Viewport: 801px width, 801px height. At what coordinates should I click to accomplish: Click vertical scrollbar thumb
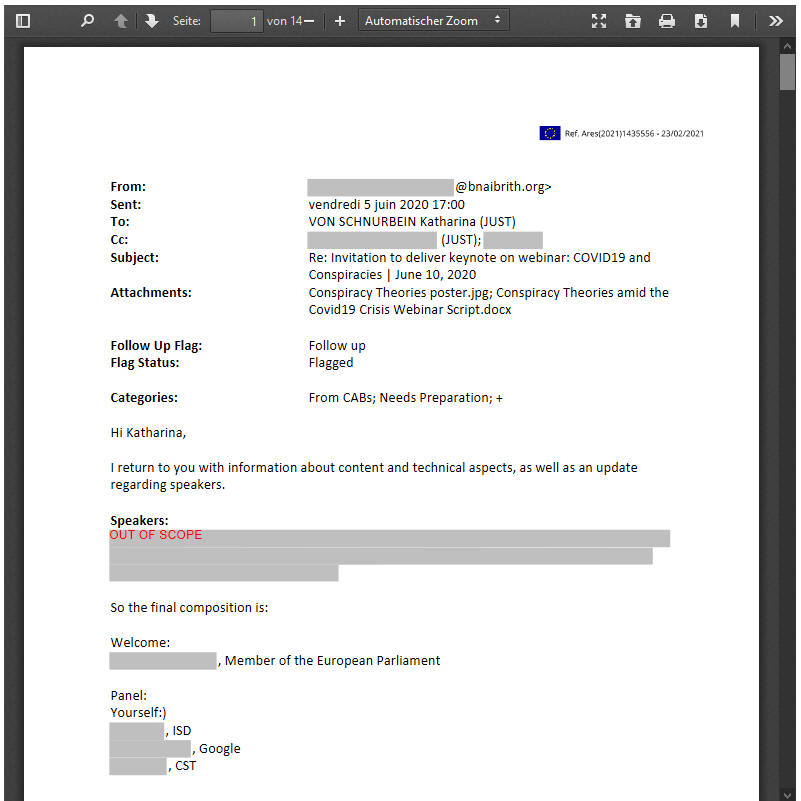pyautogui.click(x=787, y=72)
